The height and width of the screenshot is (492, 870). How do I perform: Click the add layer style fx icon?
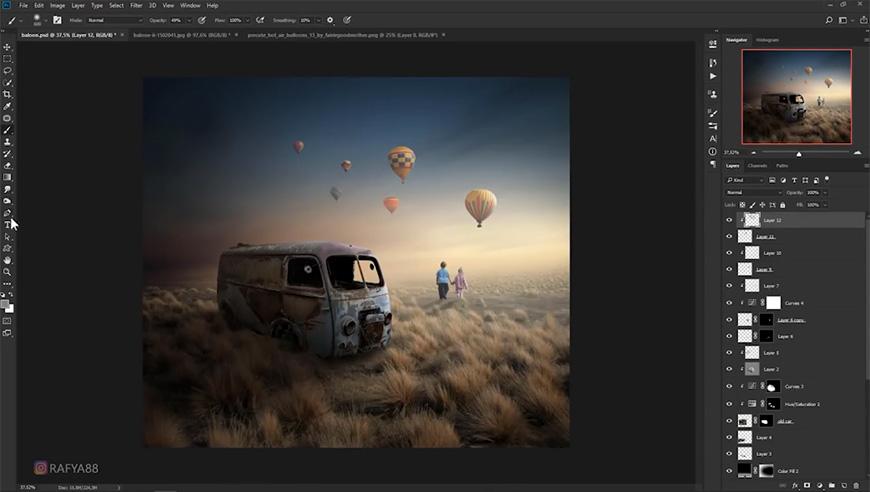click(795, 485)
